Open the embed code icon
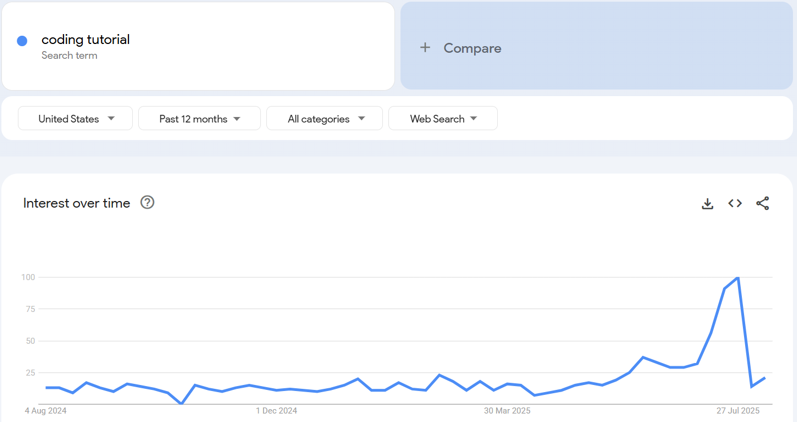Image resolution: width=797 pixels, height=422 pixels. [x=735, y=203]
